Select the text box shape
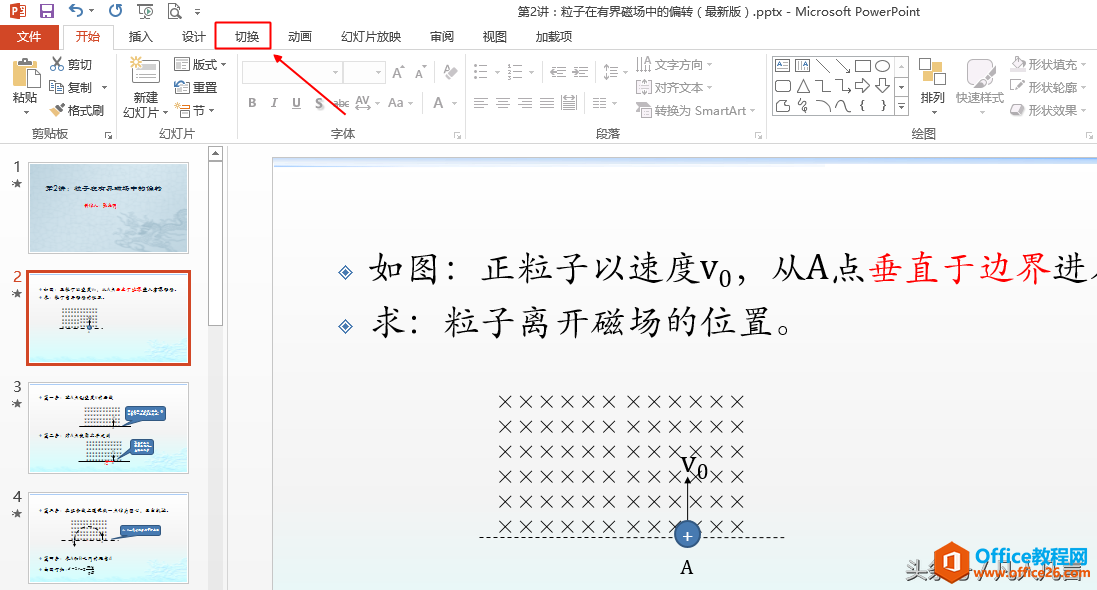This screenshot has width=1097, height=590. coord(783,66)
